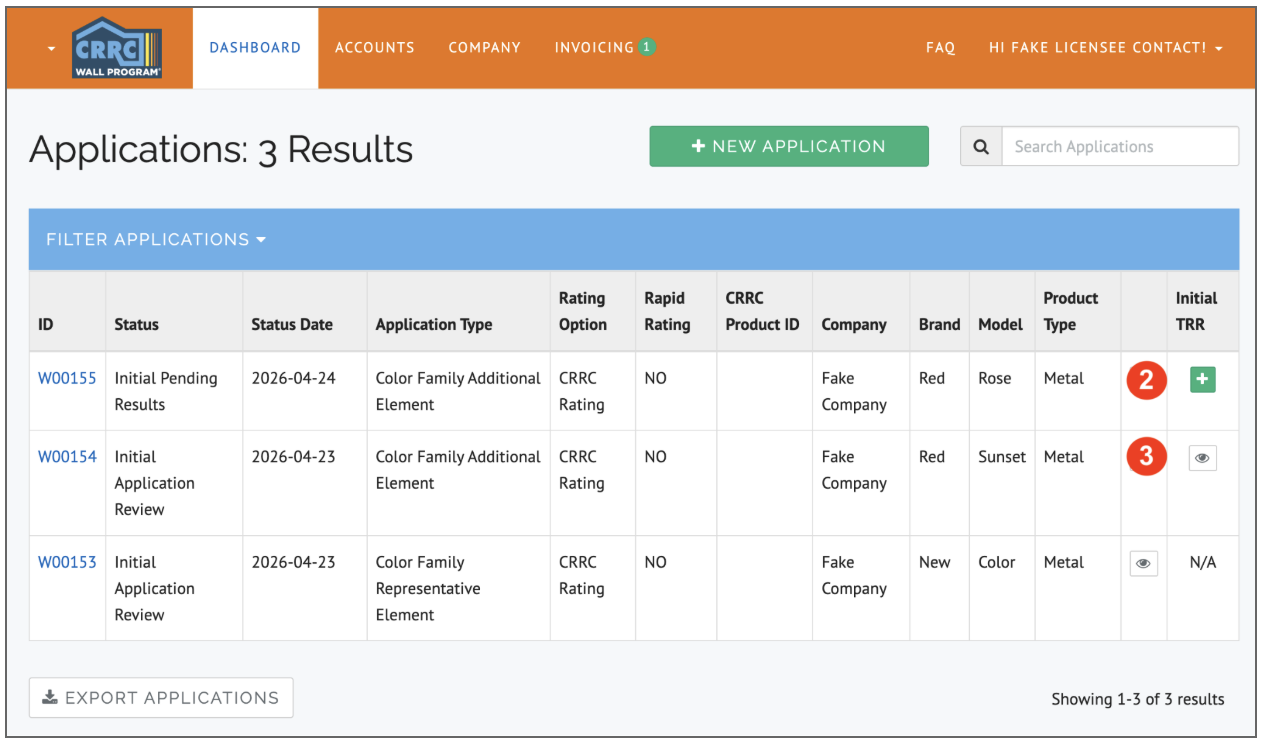Image resolution: width=1264 pixels, height=744 pixels.
Task: Switch to the Dashboard tab
Action: (x=255, y=48)
